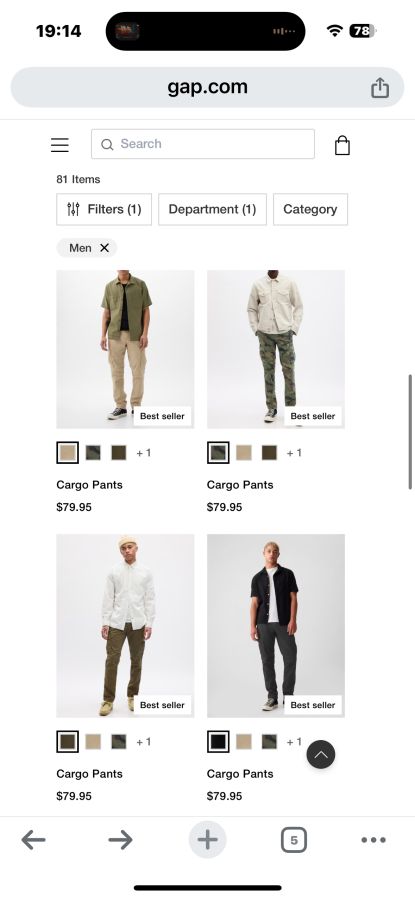Screen dimensions: 415x899
Task: Click the Search input field
Action: tap(203, 144)
